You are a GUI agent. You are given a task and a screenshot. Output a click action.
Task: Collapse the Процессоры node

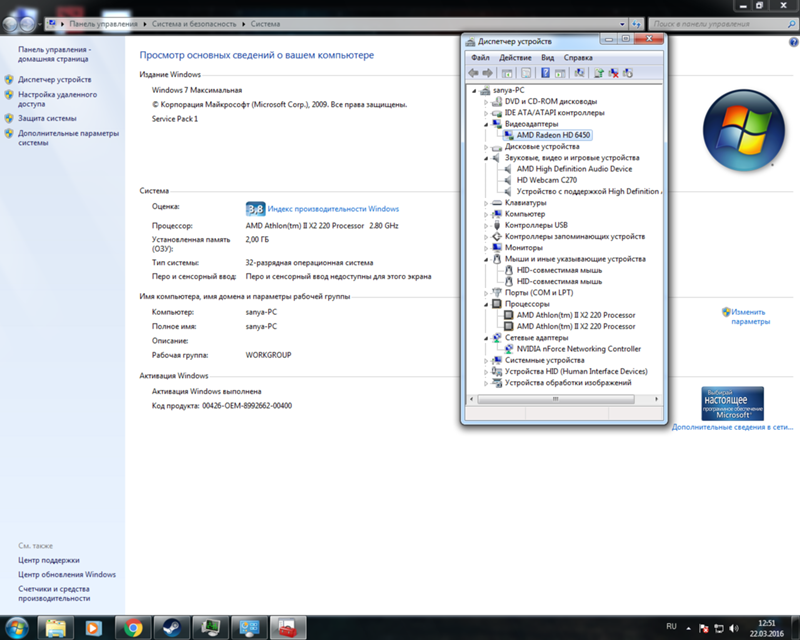pos(486,304)
